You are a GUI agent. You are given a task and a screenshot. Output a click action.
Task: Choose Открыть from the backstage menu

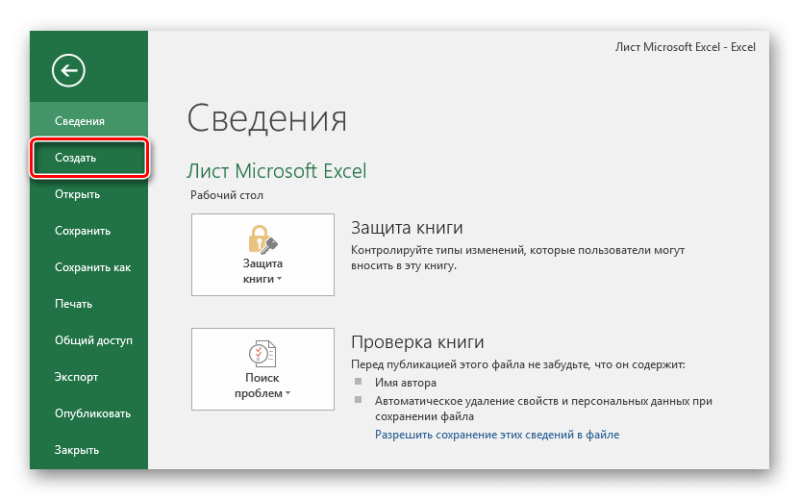coord(89,194)
